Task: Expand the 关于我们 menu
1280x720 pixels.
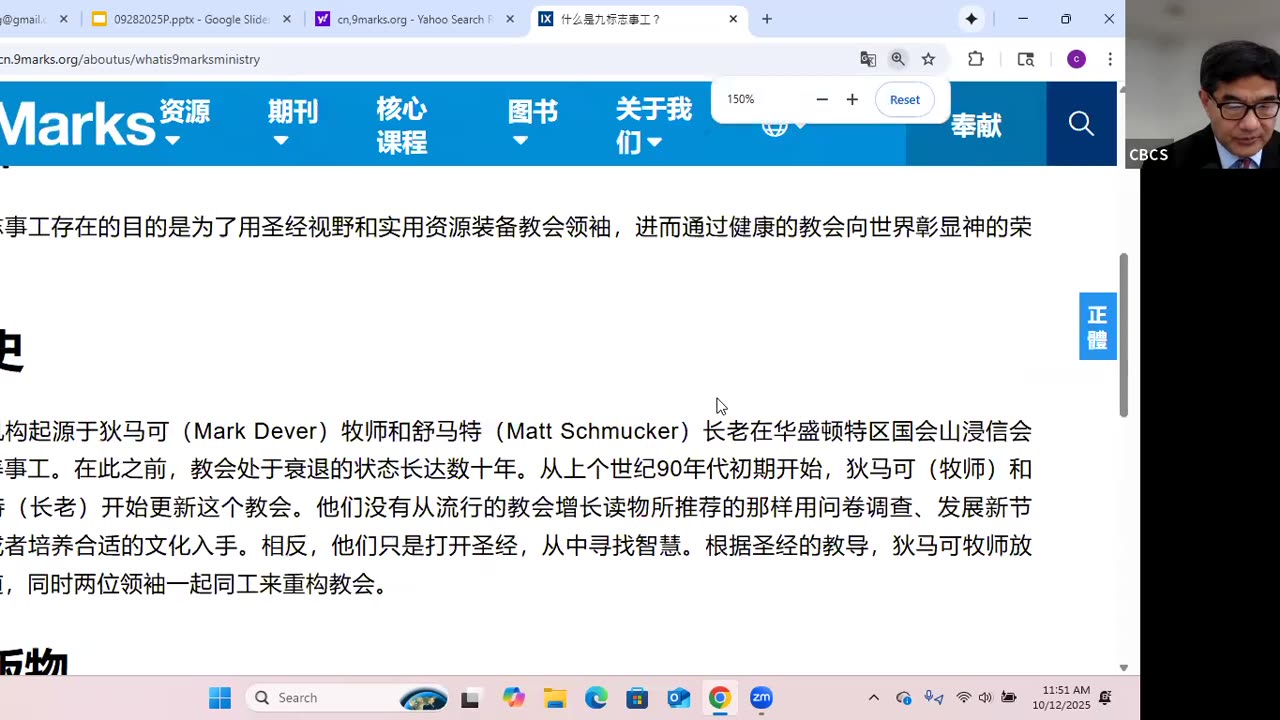Action: point(653,126)
